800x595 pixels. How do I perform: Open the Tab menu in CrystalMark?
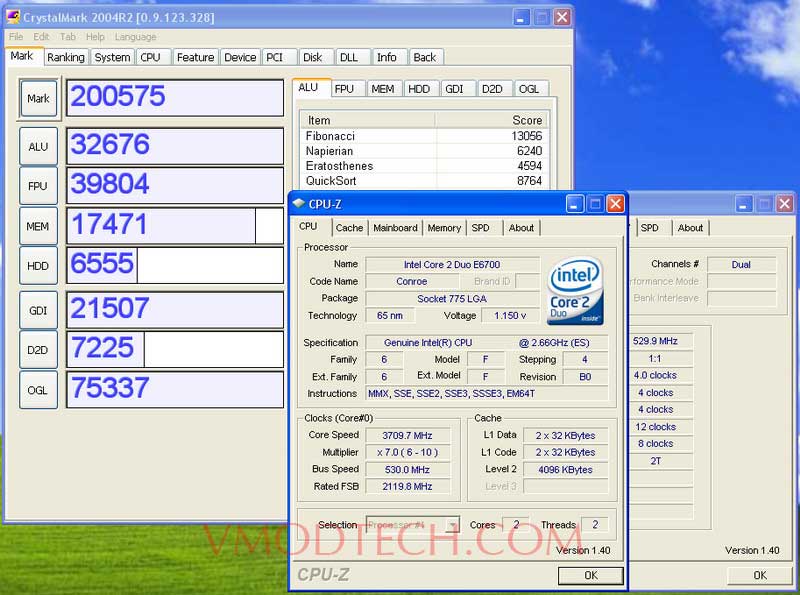(x=68, y=37)
